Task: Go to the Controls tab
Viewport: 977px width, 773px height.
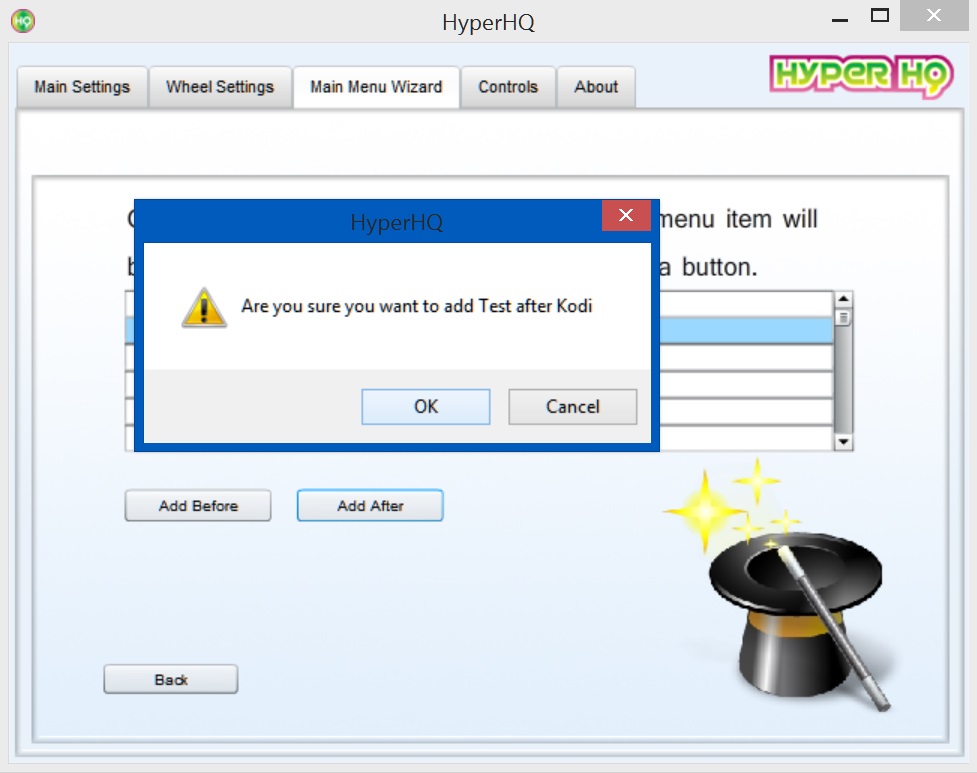Action: pos(508,87)
